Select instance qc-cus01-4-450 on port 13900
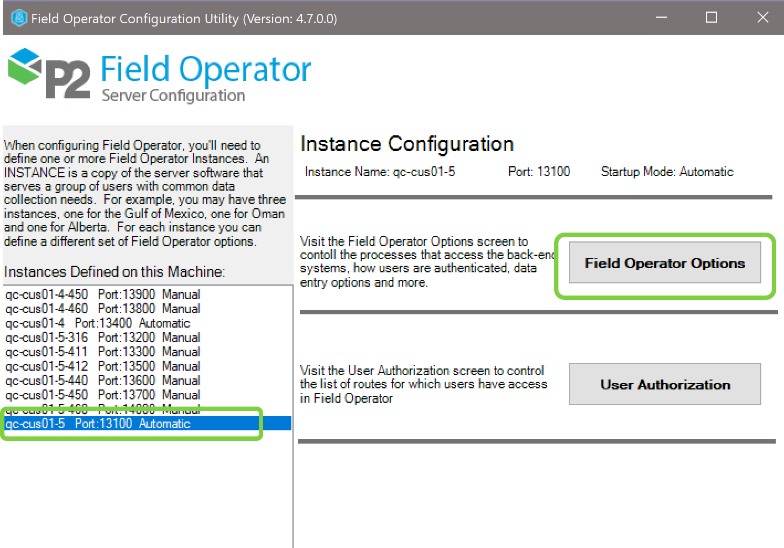784x548 pixels. tap(102, 295)
